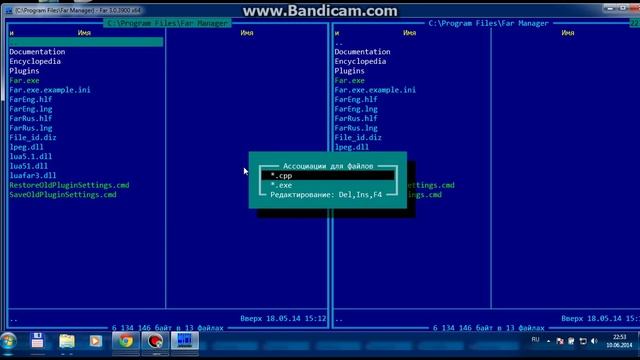Select FarEng.lng in left panel
This screenshot has width=640, height=360.
(x=31, y=109)
